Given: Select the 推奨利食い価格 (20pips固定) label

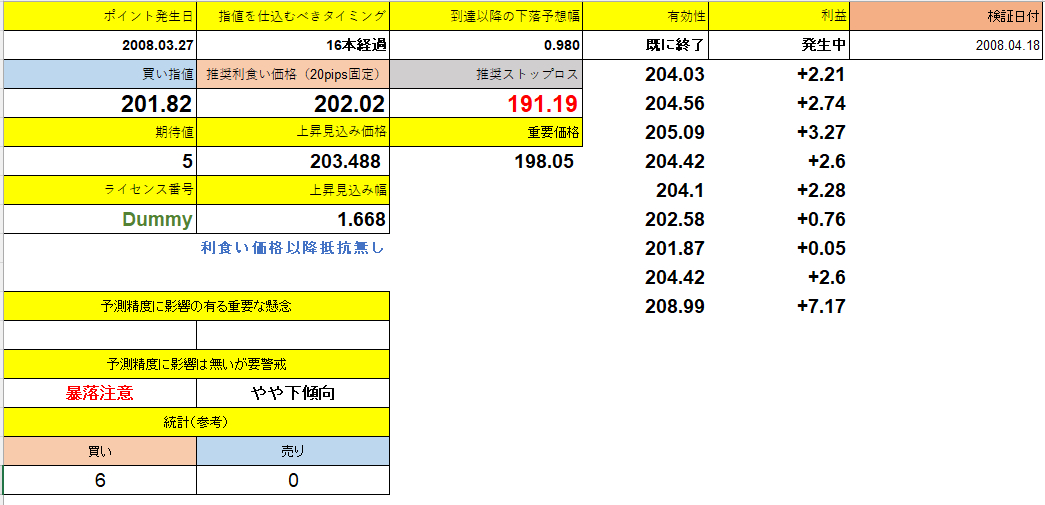Looking at the screenshot, I should pyautogui.click(x=293, y=75).
